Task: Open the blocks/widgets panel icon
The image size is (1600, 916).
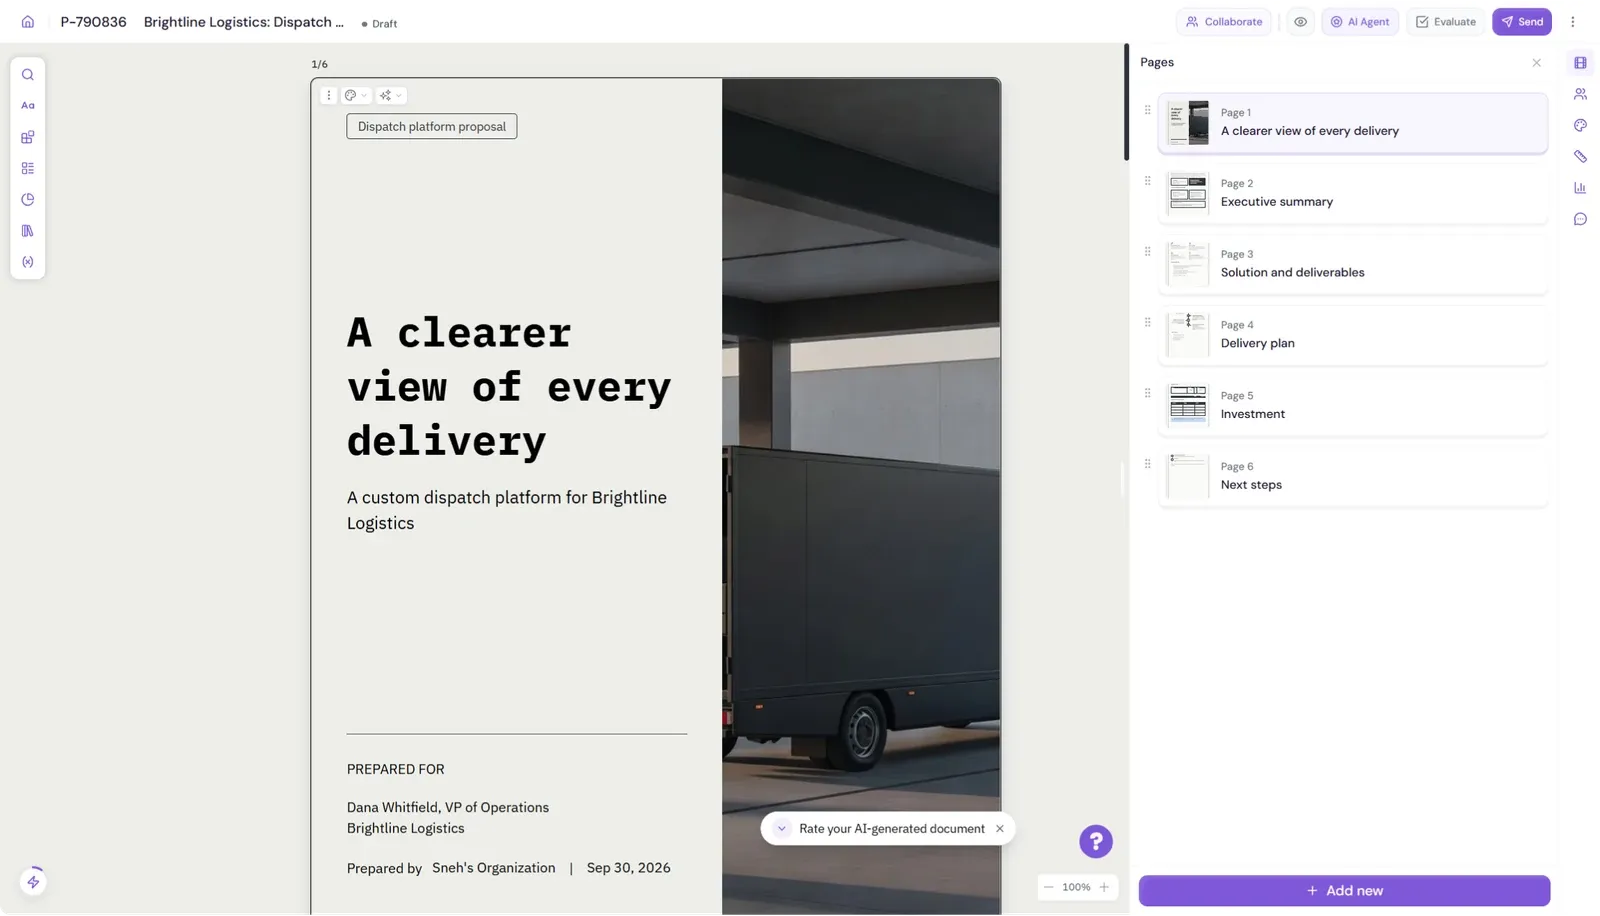Action: click(28, 137)
